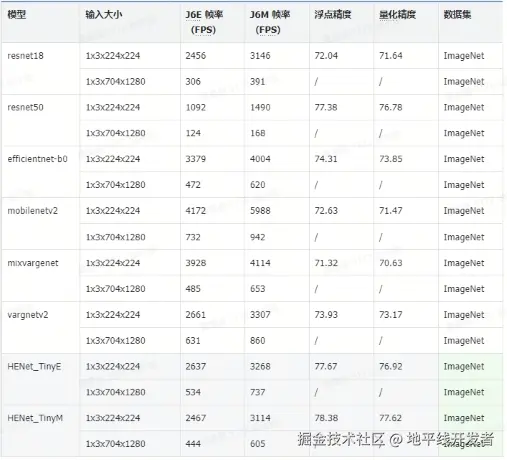Viewport: 507px width, 460px height.
Task: Click the float accuracy 77.38
Action: pyautogui.click(x=326, y=107)
